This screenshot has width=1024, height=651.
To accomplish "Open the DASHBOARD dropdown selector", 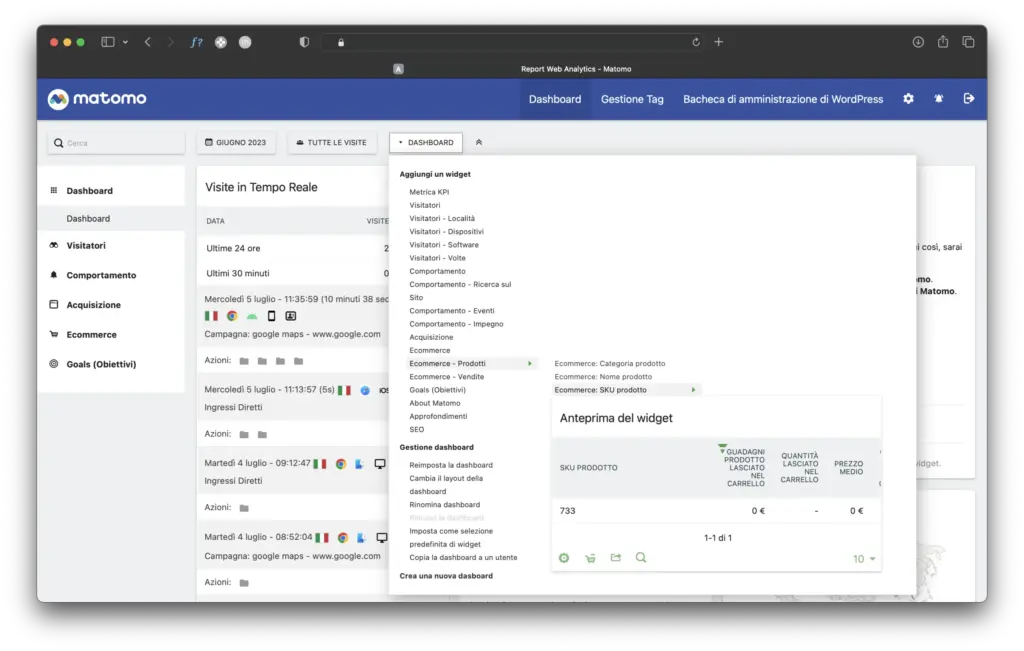I will click(426, 143).
